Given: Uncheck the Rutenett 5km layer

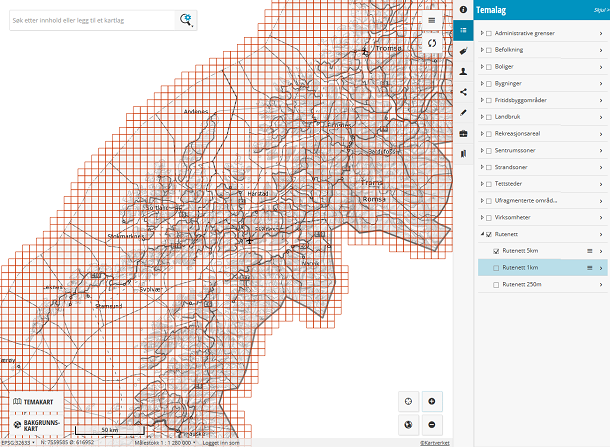Looking at the screenshot, I should [497, 251].
